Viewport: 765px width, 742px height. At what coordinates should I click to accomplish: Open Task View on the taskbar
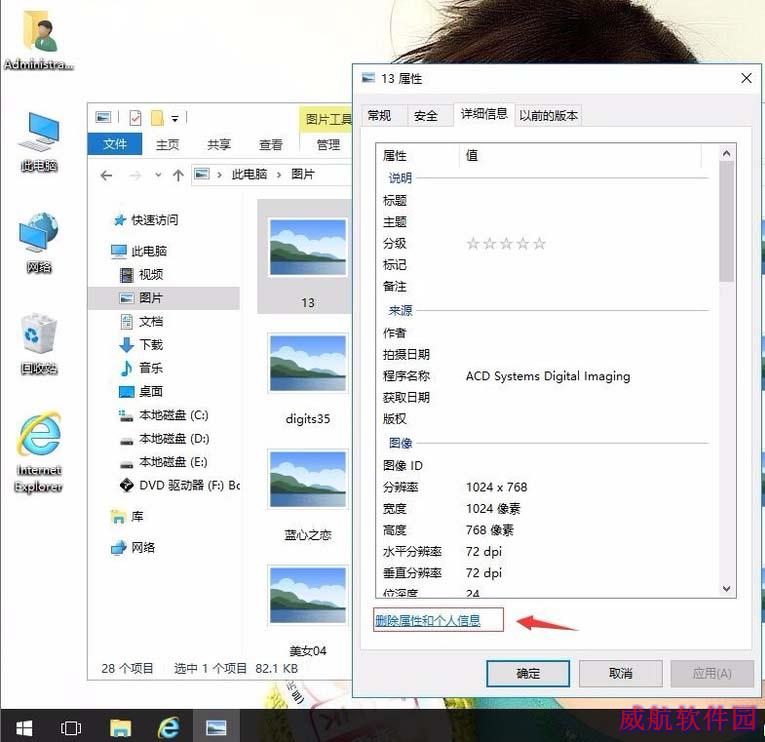(71, 728)
